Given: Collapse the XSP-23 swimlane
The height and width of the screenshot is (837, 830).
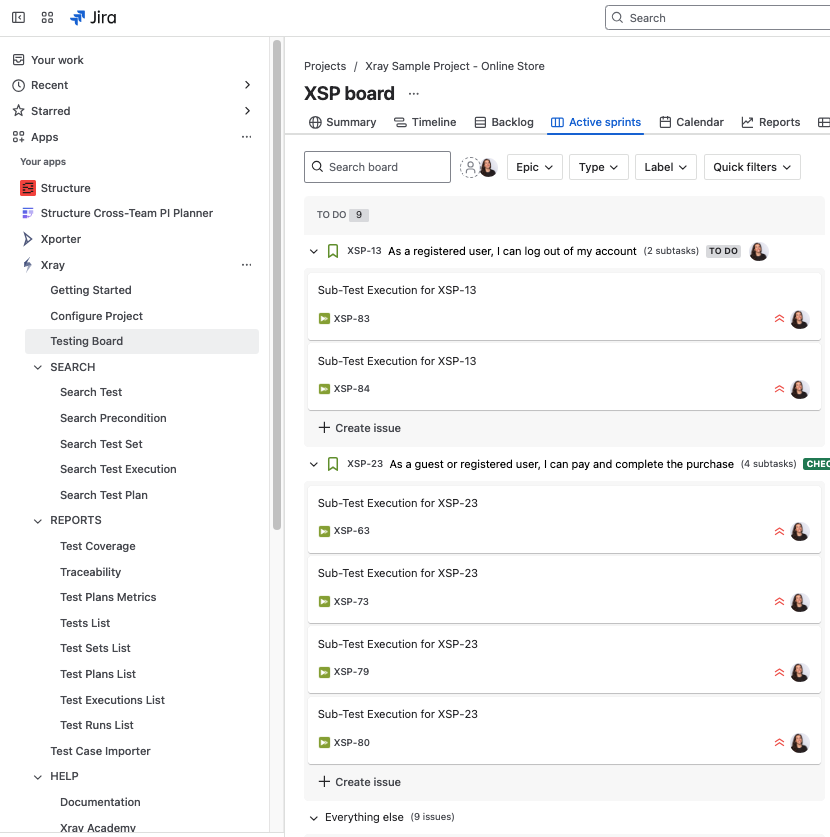Looking at the screenshot, I should (314, 464).
